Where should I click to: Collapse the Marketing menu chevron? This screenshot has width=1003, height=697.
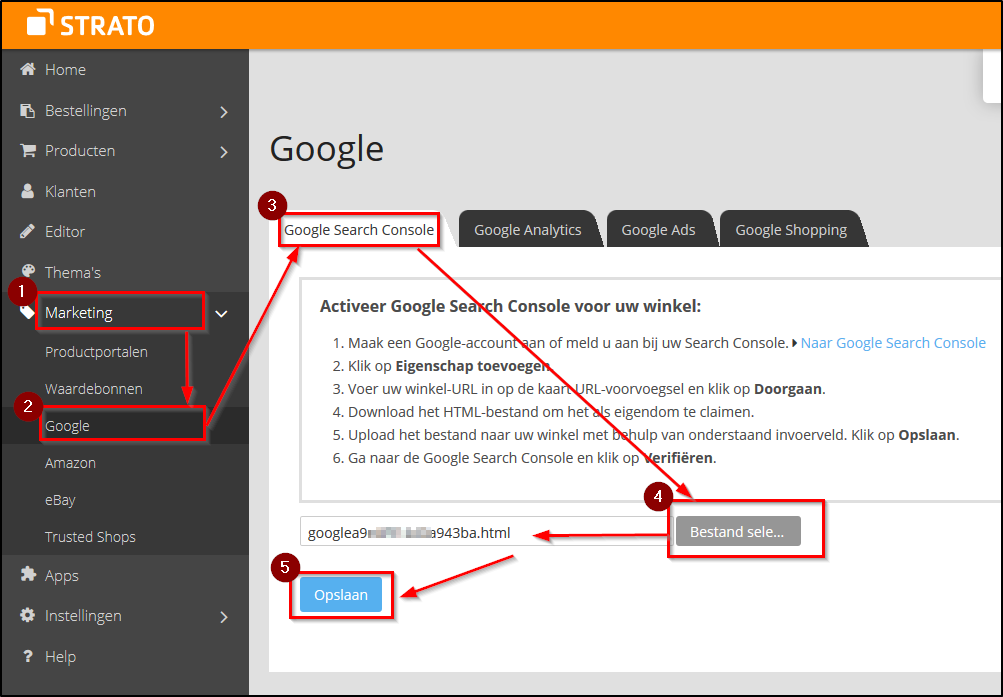[x=222, y=314]
